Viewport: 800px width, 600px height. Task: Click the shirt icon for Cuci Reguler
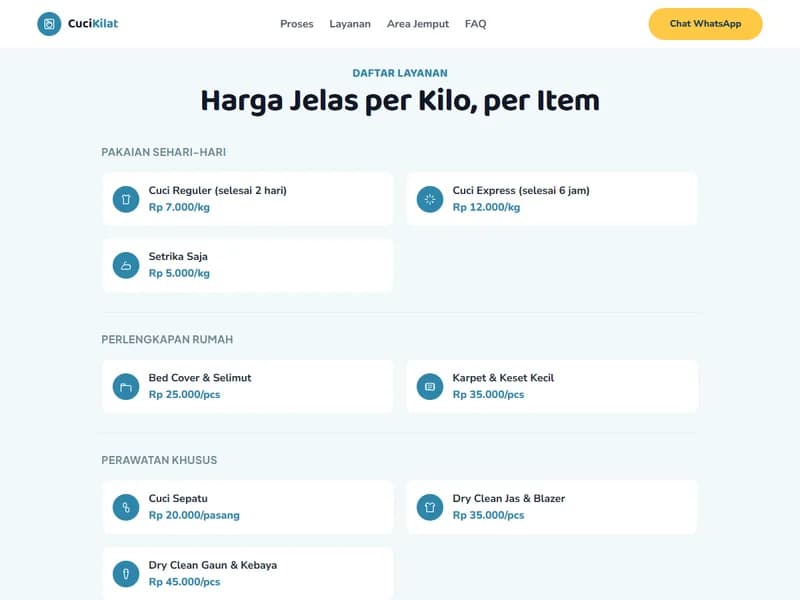pos(126,199)
